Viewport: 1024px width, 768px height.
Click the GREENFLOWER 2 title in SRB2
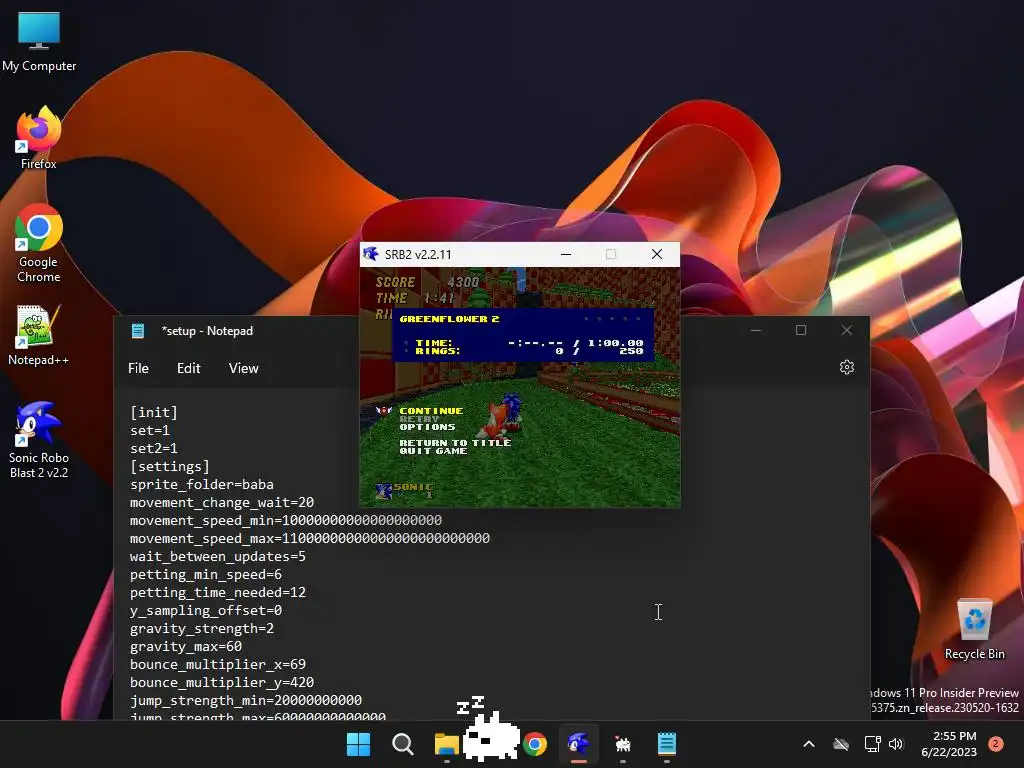pyautogui.click(x=449, y=319)
